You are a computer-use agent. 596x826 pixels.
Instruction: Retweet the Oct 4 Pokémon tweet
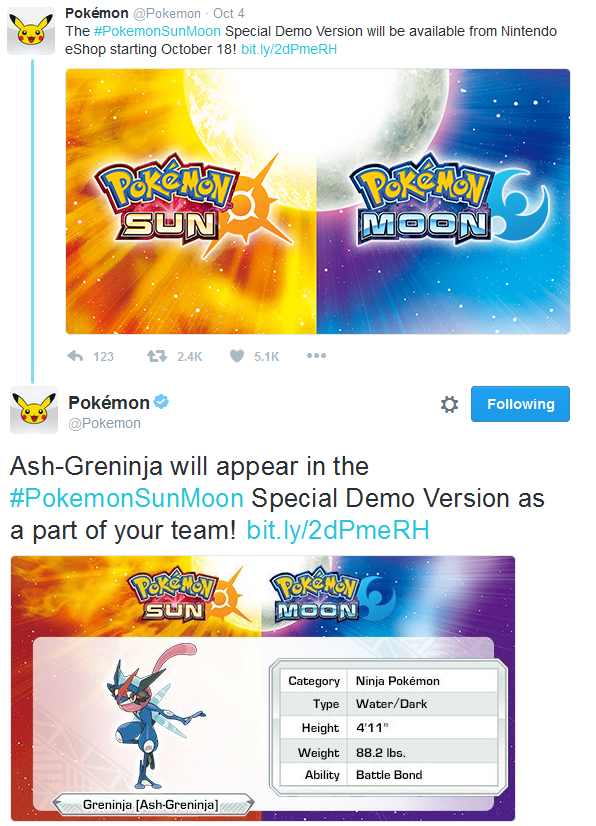(157, 357)
